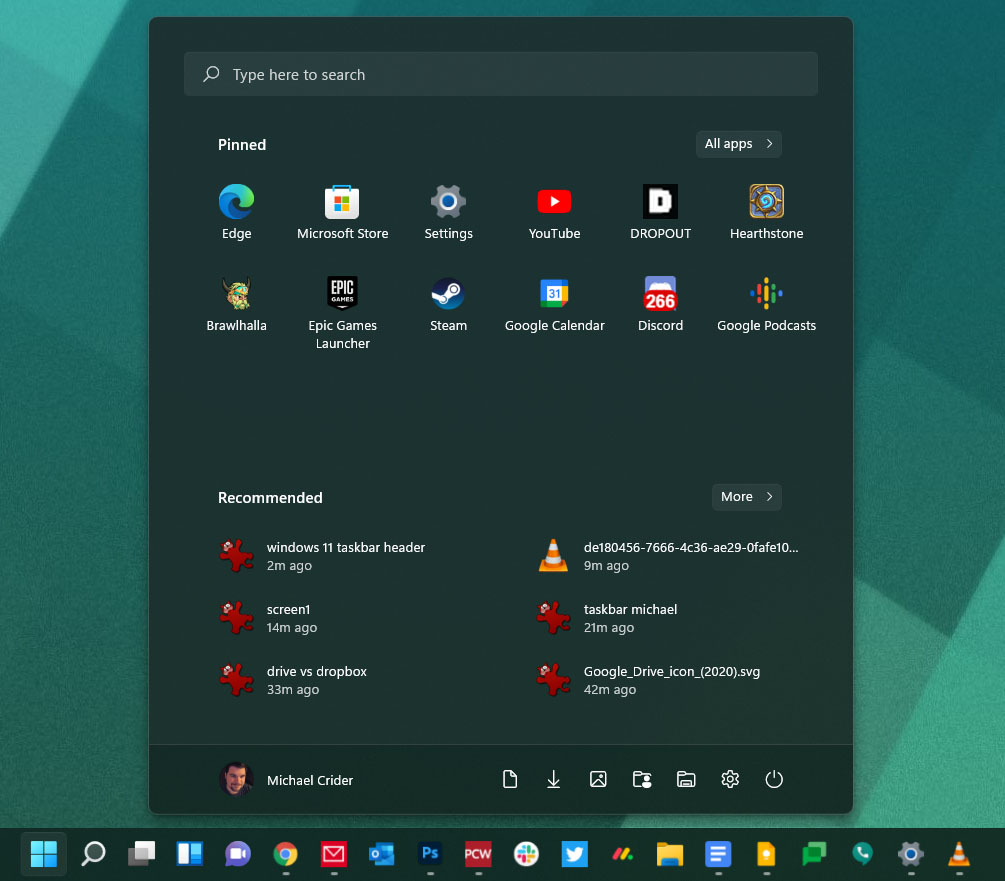
Task: Launch DROPOUT from the pinned apps
Action: 660,212
